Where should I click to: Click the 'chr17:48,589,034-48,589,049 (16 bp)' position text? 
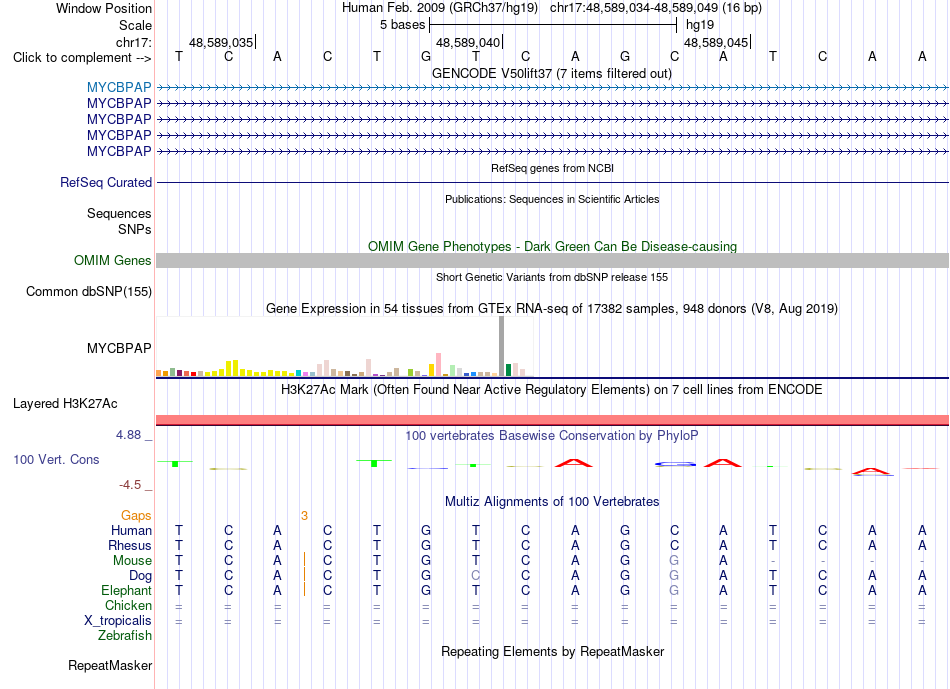pos(656,8)
